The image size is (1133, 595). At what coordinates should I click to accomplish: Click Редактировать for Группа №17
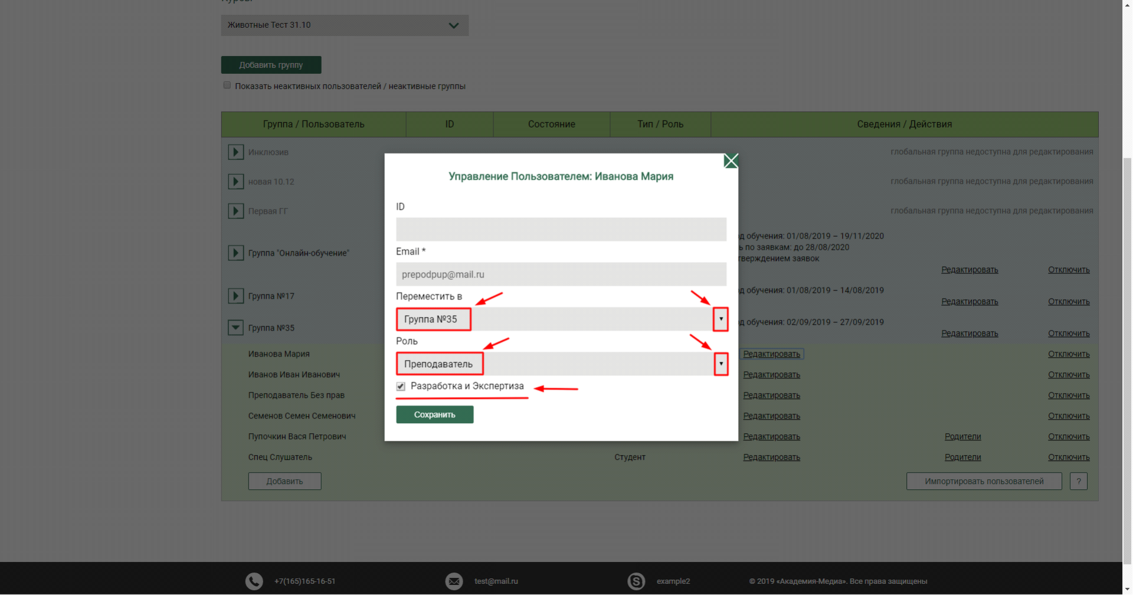point(970,301)
